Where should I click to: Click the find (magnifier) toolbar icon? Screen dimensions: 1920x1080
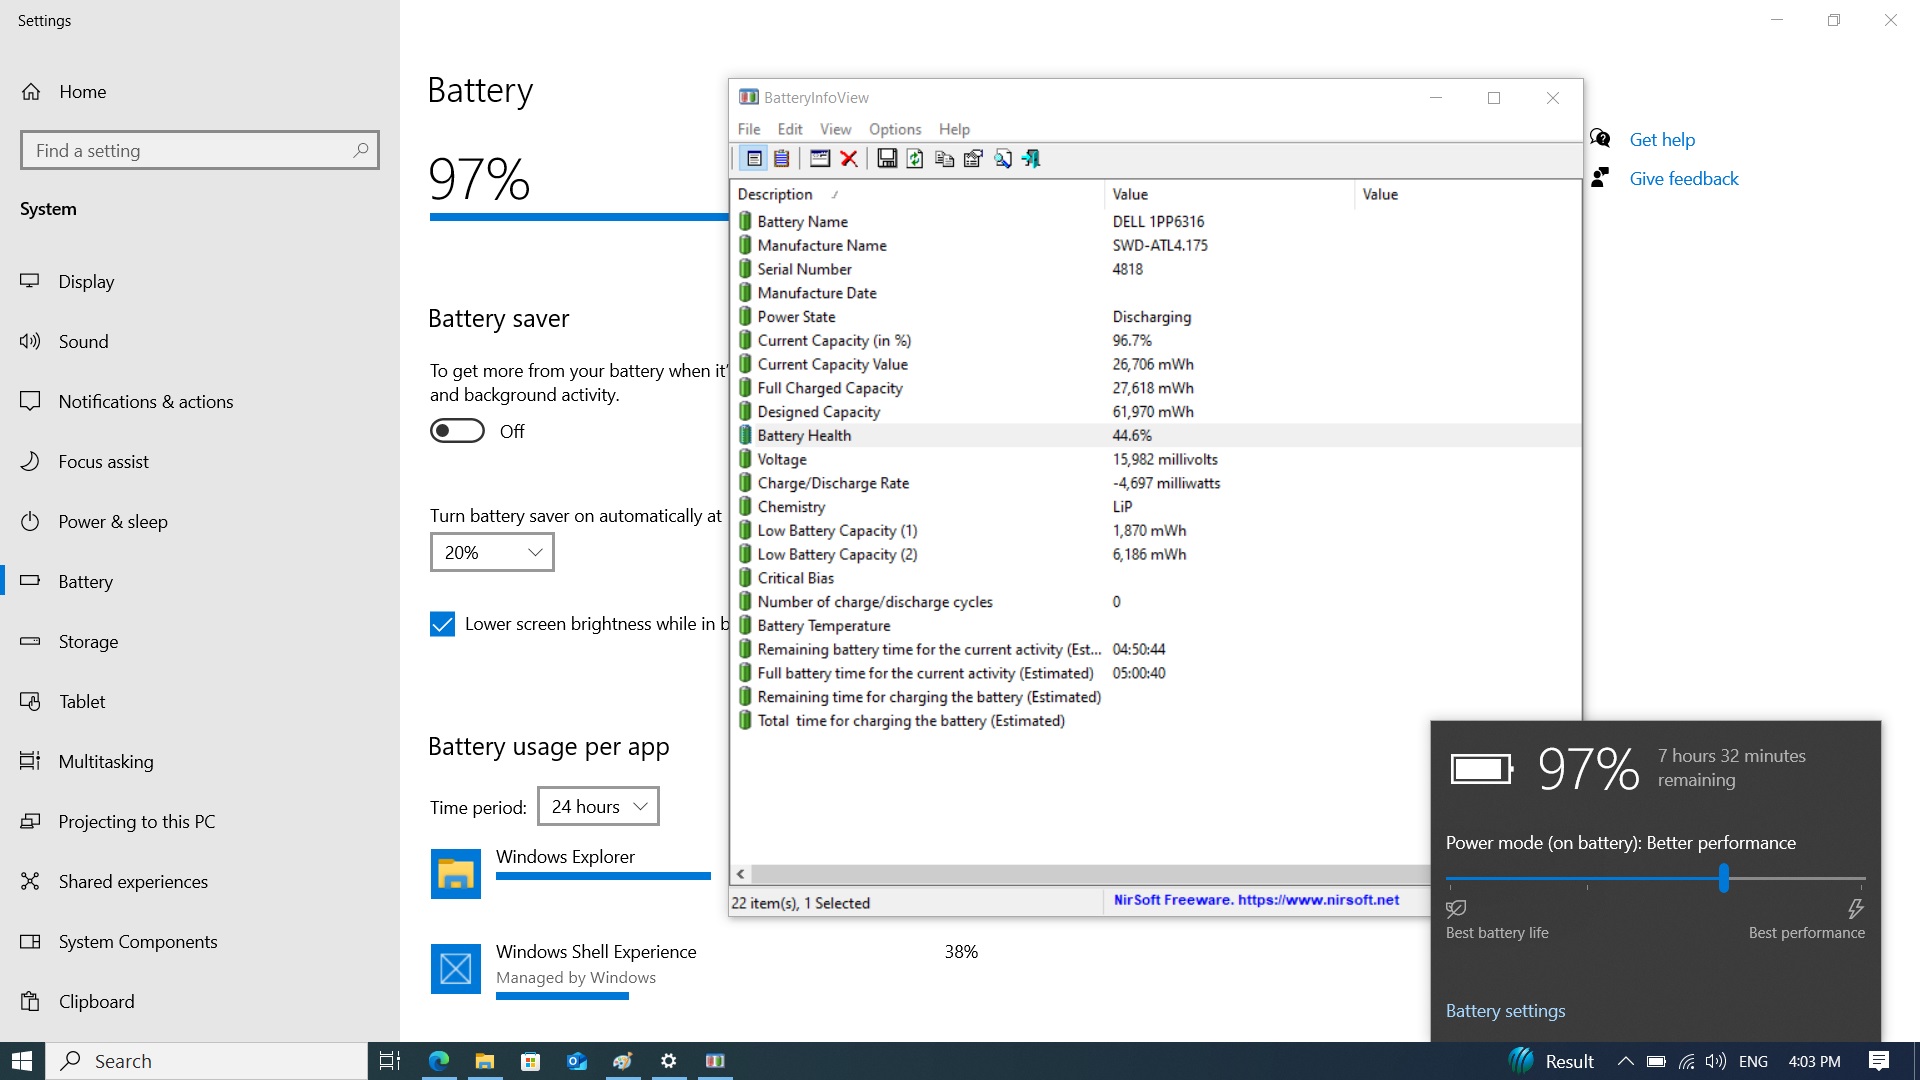coord(1002,158)
